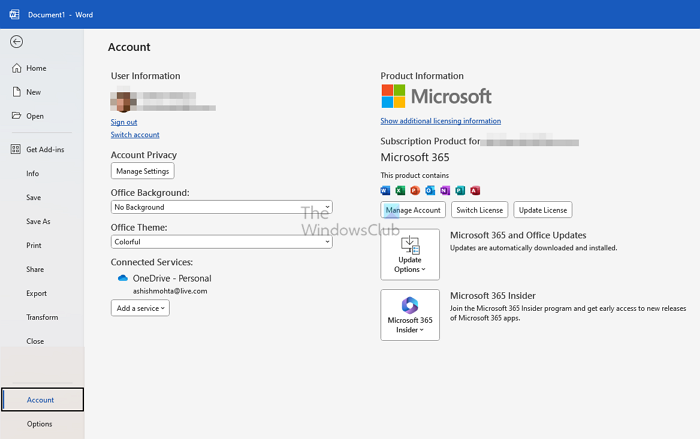Click the ashishmohta@live.com email text

coord(170,291)
